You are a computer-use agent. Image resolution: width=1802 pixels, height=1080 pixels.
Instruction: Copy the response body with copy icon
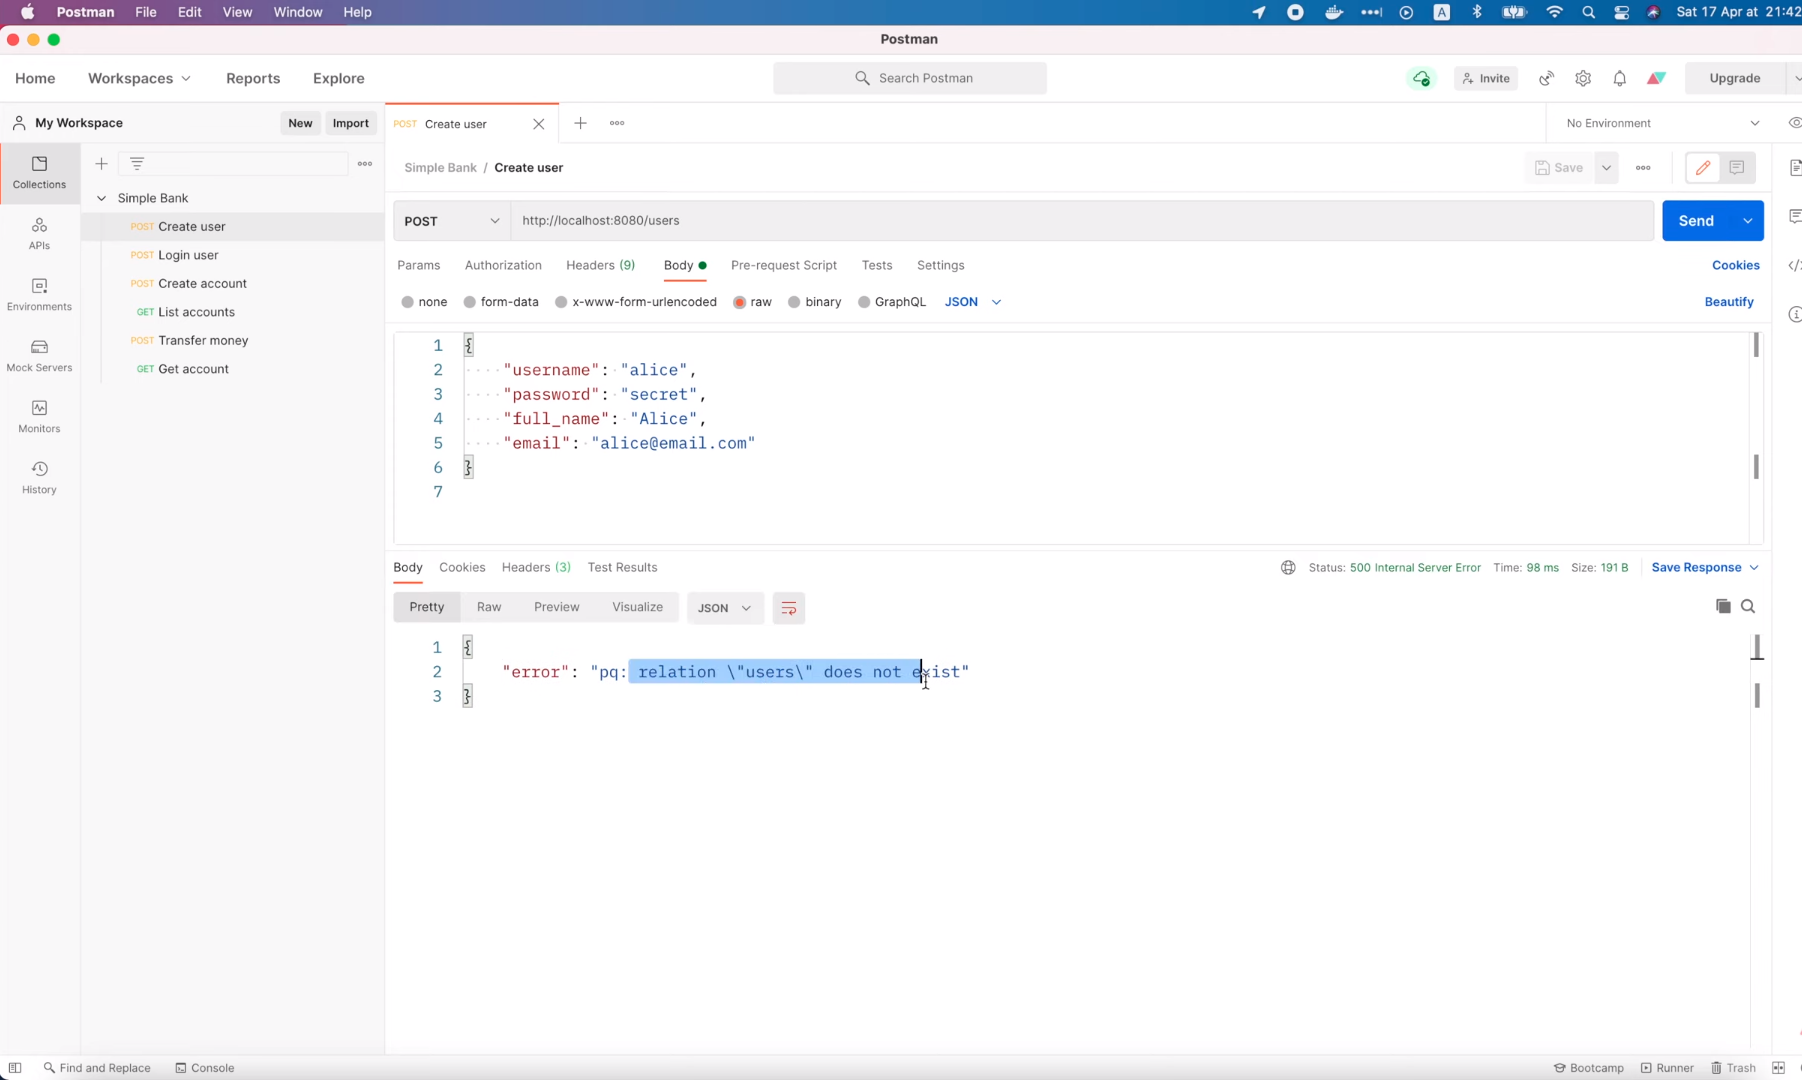coord(1723,606)
